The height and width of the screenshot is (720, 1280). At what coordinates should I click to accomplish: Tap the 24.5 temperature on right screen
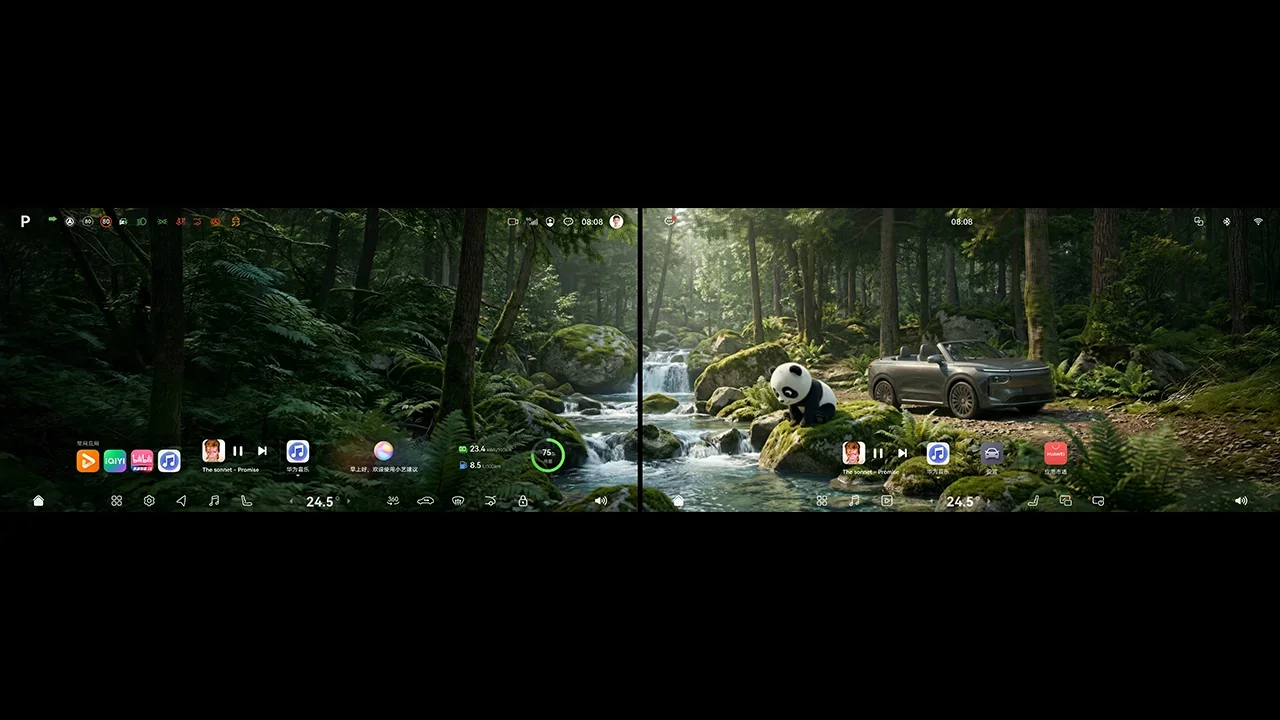tap(960, 502)
